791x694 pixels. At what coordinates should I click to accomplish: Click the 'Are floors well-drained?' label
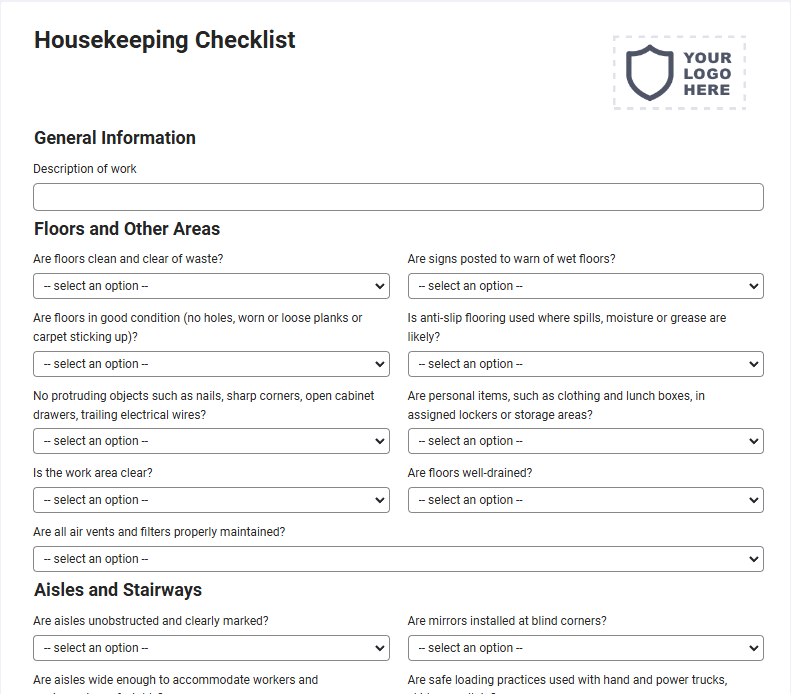coord(470,473)
